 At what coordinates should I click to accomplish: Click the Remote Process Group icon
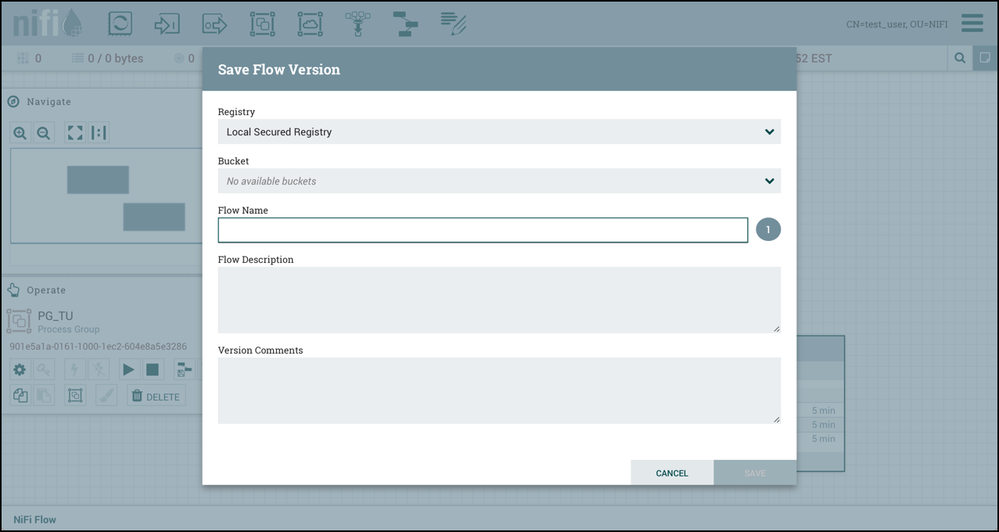(310, 24)
